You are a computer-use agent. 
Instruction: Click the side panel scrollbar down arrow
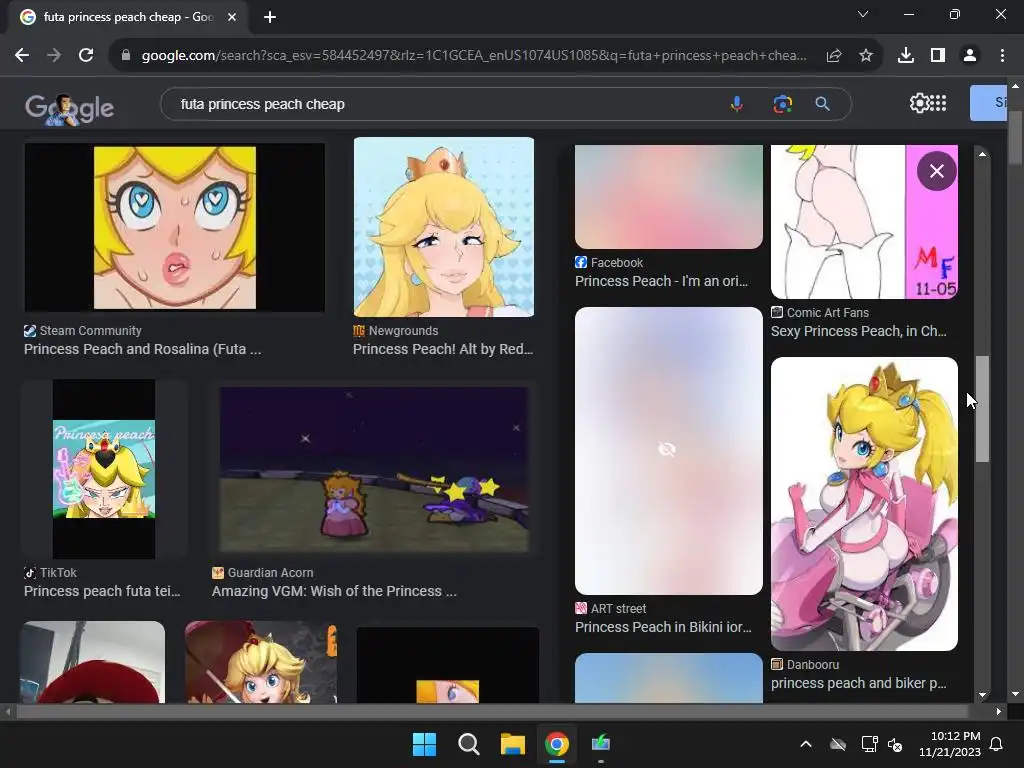982,695
